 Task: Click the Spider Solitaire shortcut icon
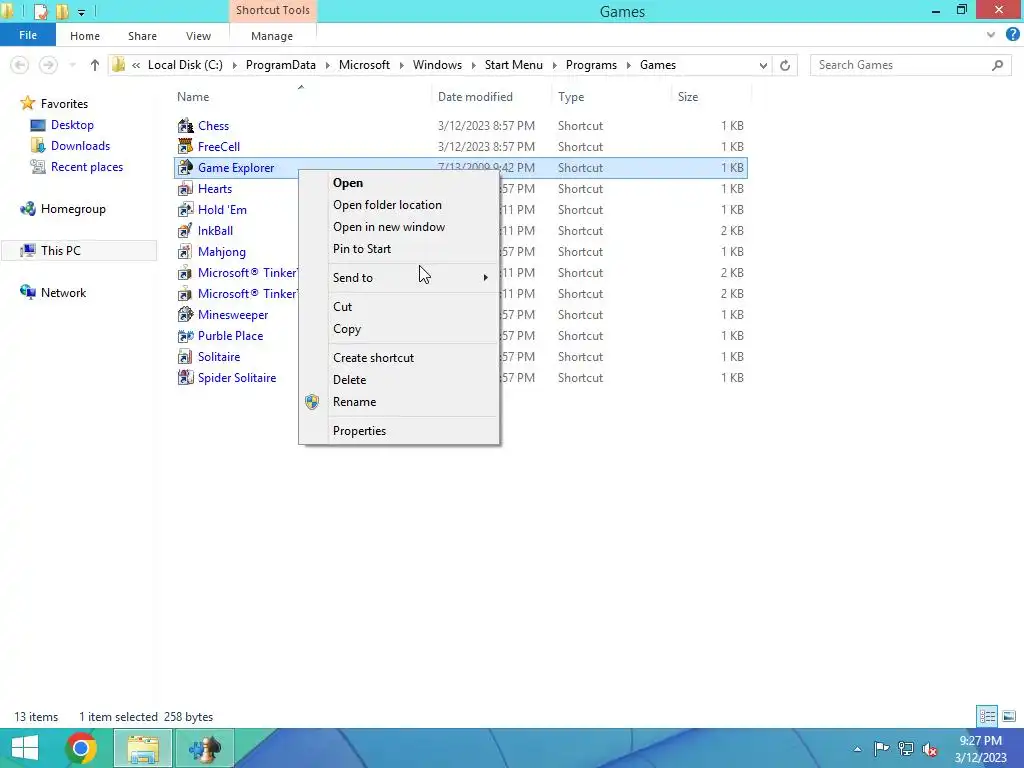(x=185, y=377)
